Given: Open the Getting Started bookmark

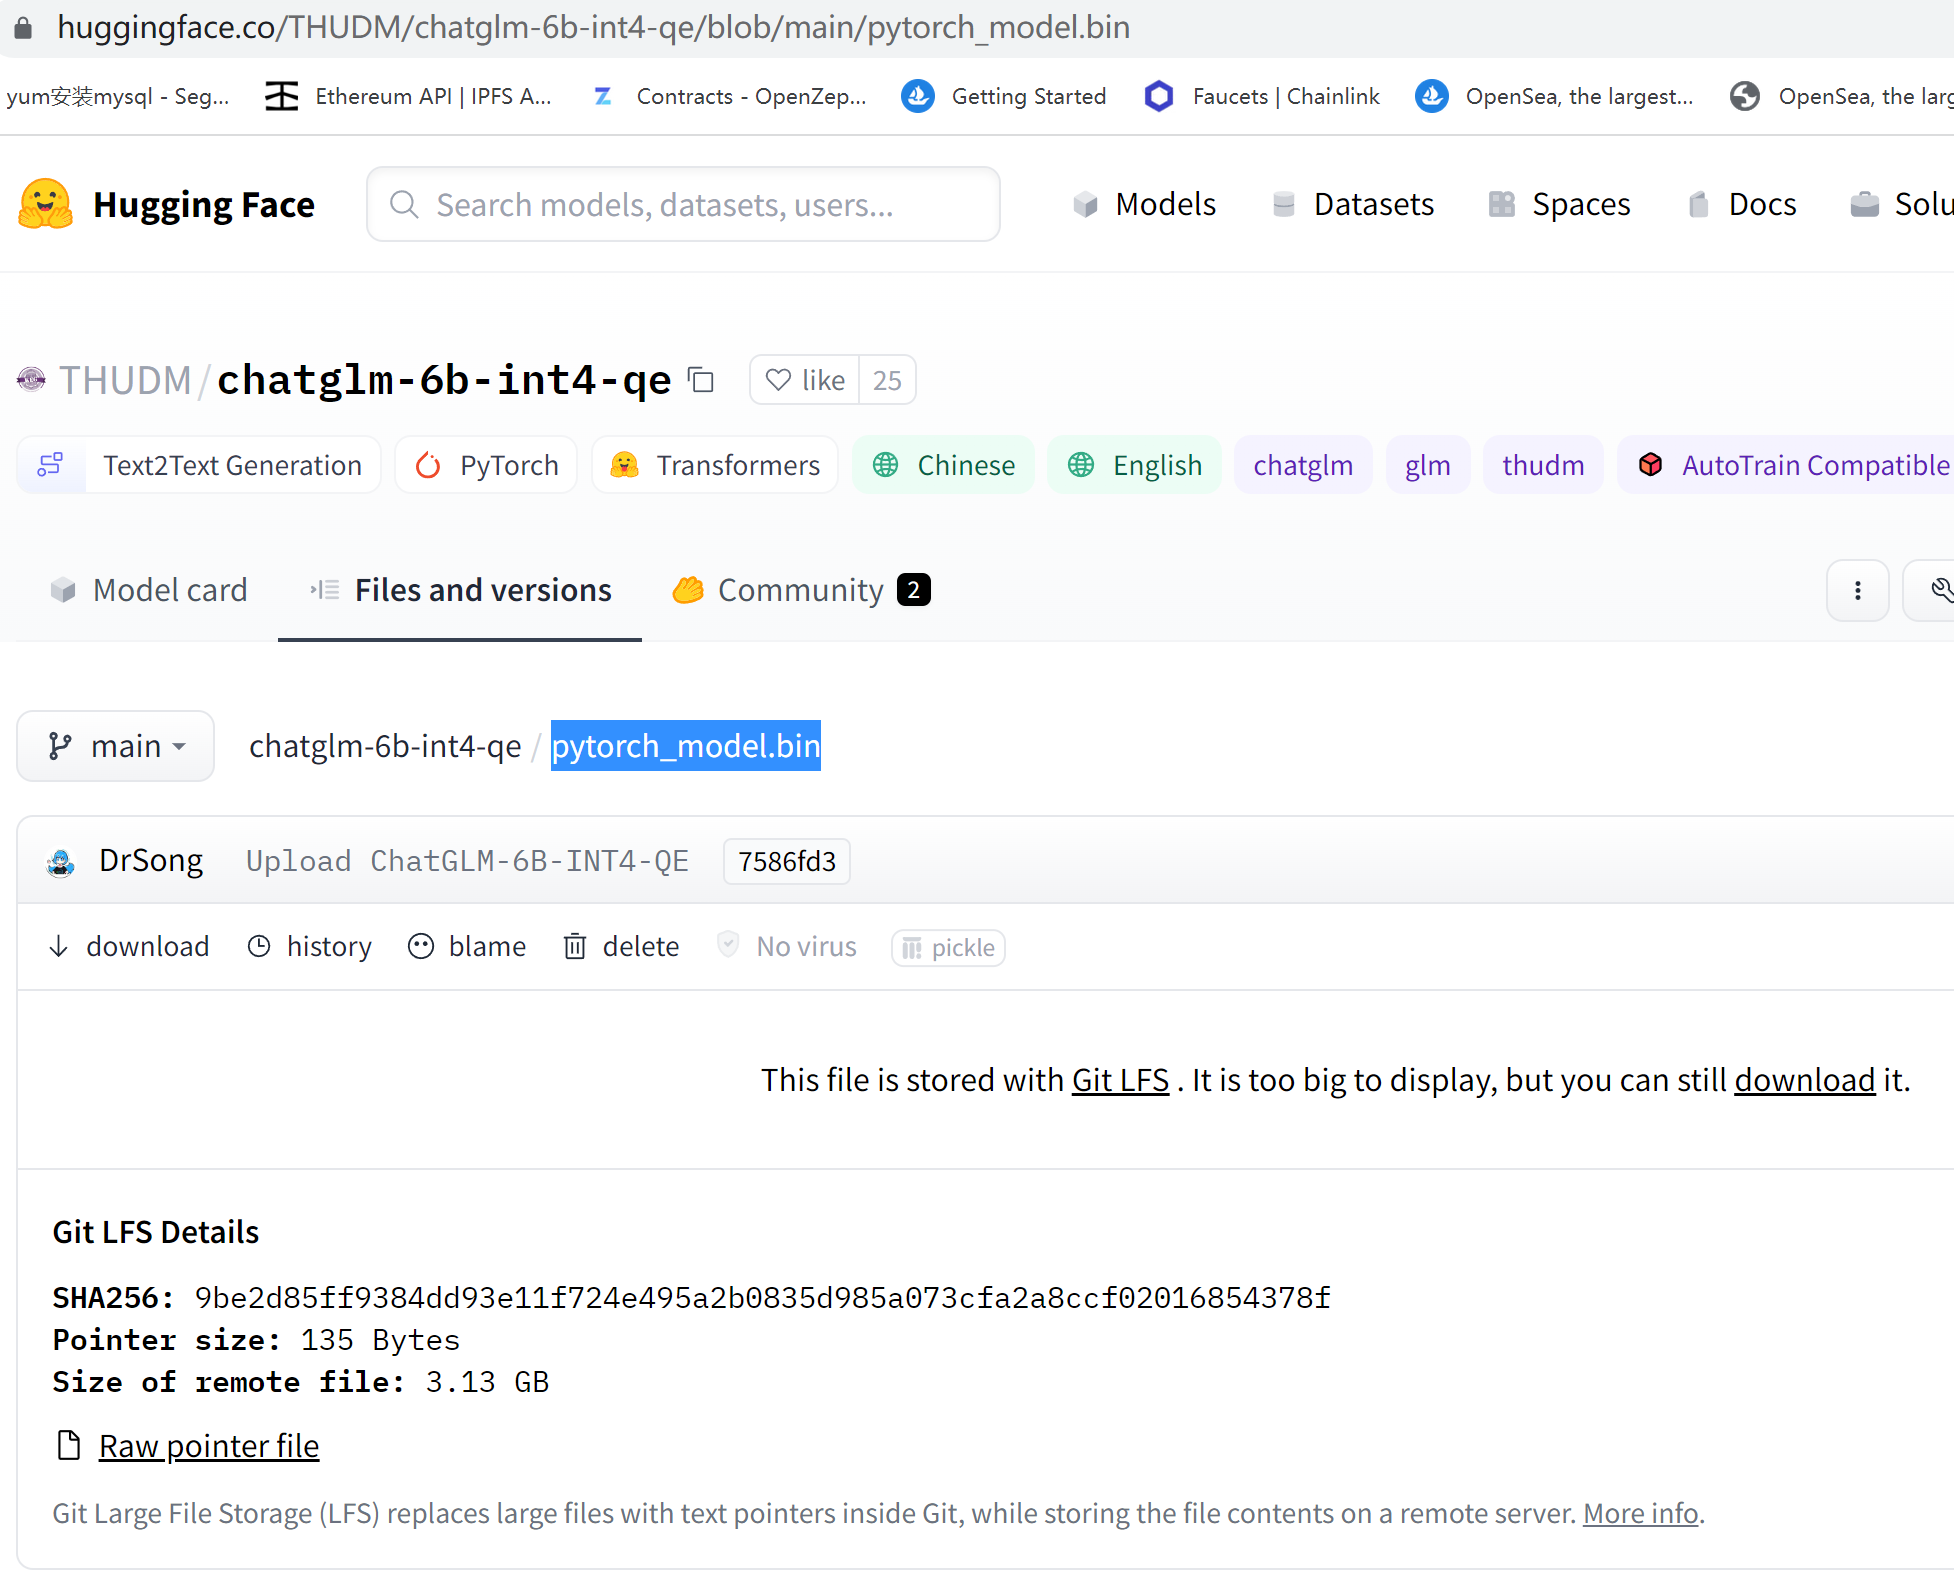Looking at the screenshot, I should coord(1004,96).
